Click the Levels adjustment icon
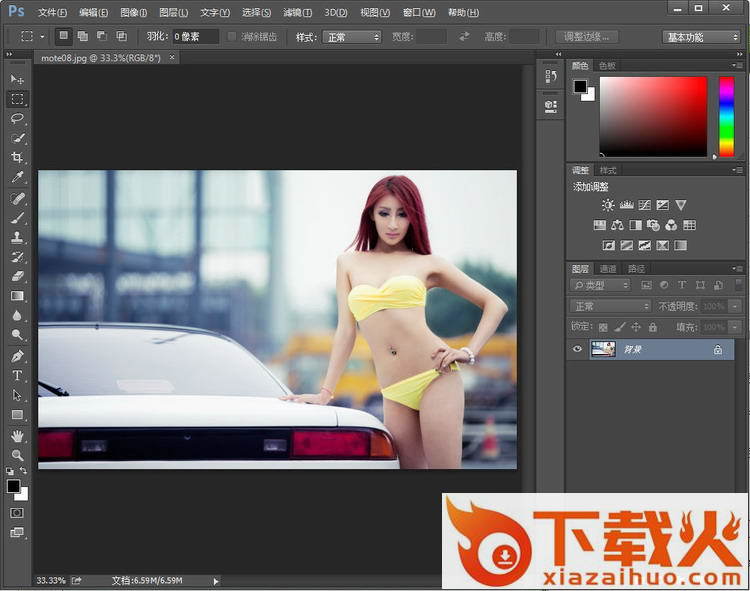Screen dimensions: 750x591 click(x=627, y=205)
